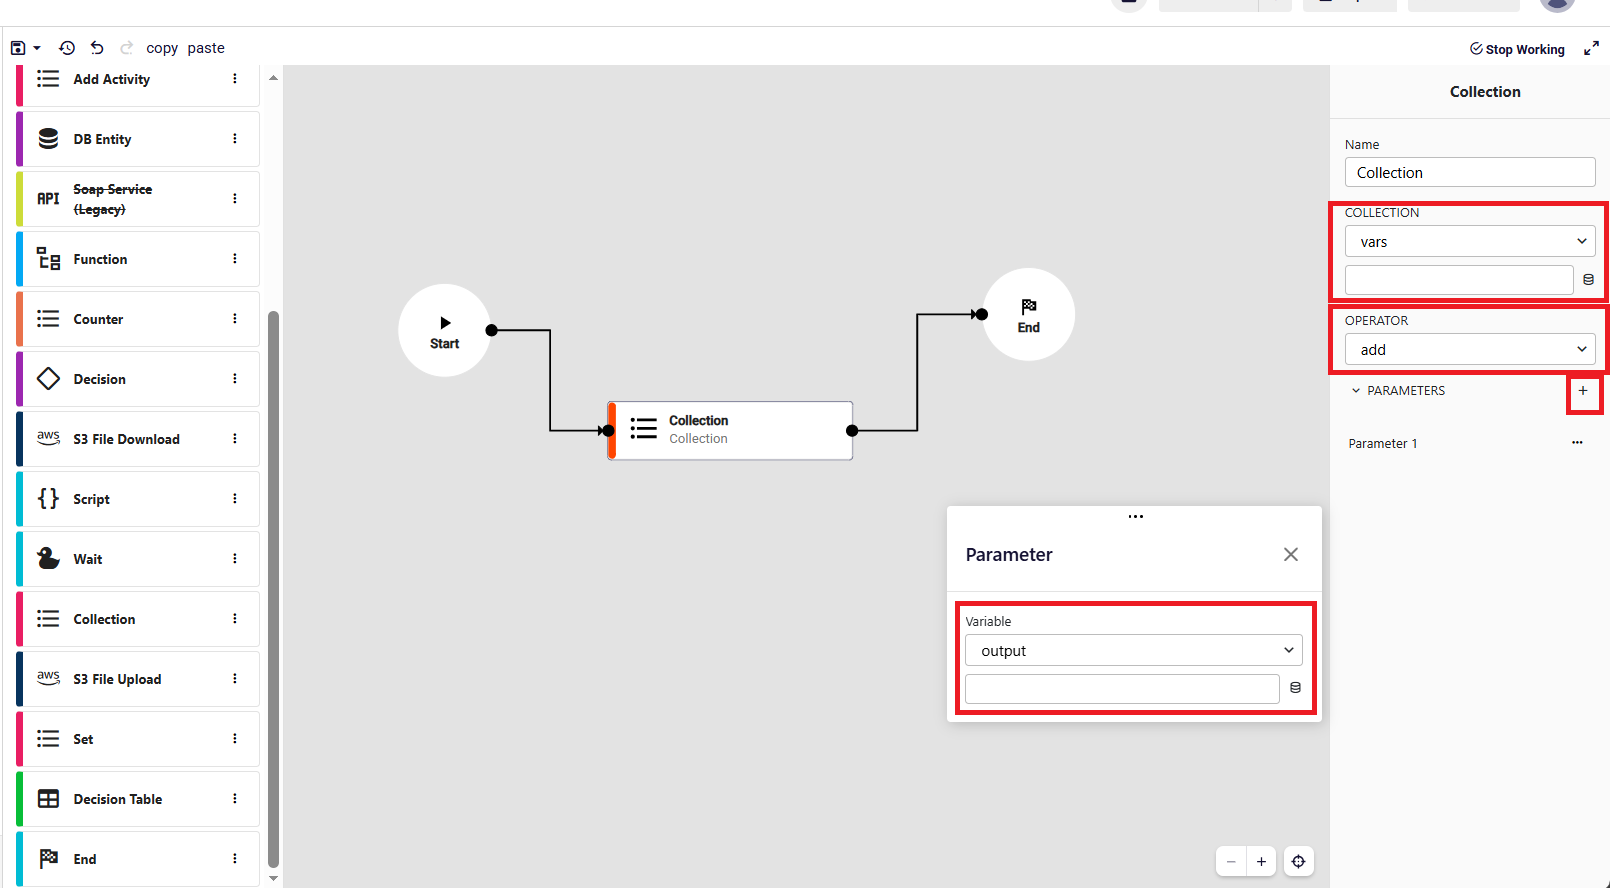This screenshot has height=888, width=1610.
Task: Open the version history icon
Action: point(67,48)
